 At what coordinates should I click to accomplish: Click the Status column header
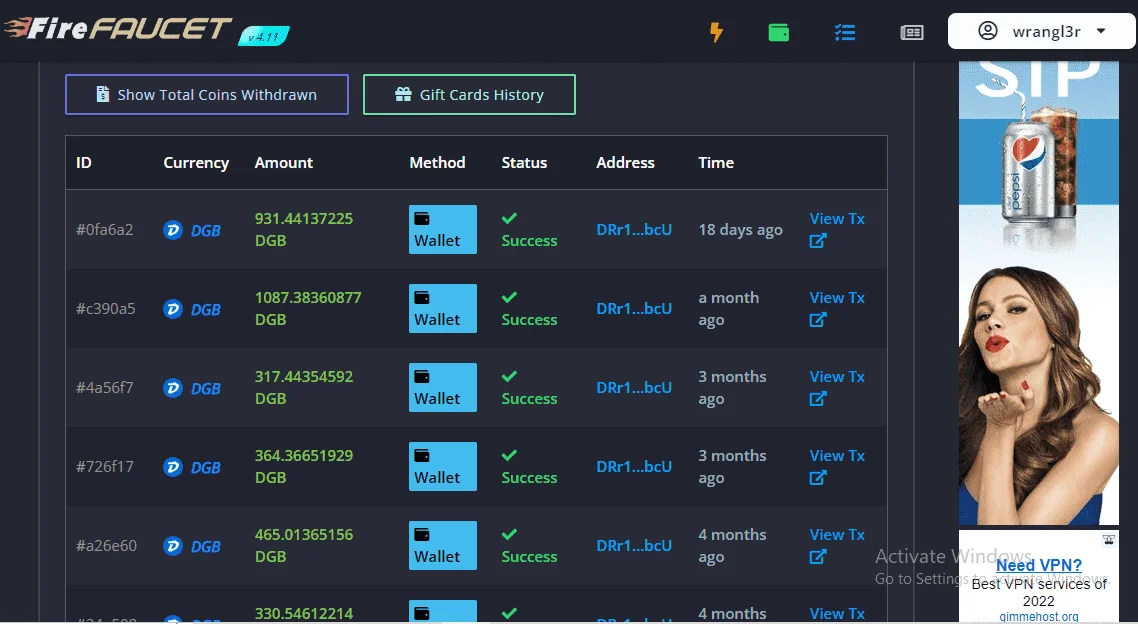click(524, 163)
